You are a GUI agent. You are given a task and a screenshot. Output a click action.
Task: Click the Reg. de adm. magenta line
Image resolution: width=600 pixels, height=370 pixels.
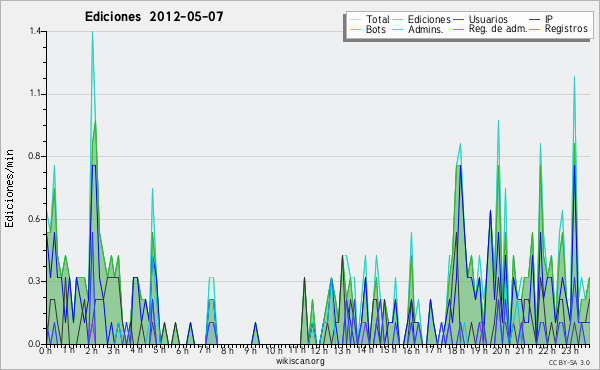pyautogui.click(x=458, y=29)
